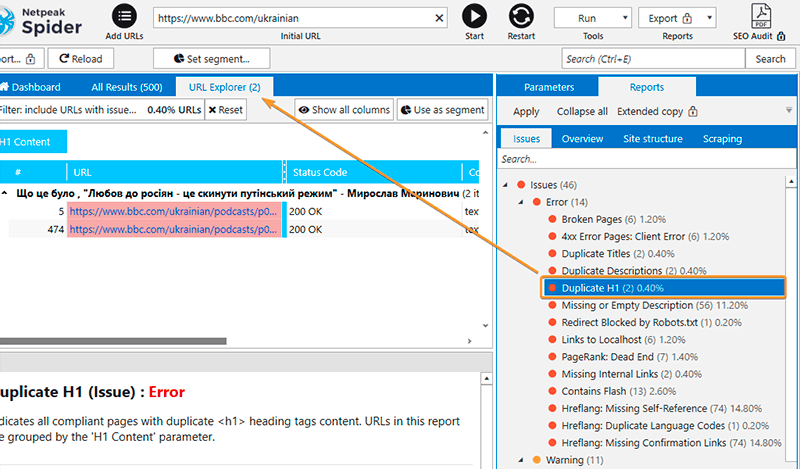Click the Netpeak Spider logo
Image resolution: width=800 pixels, height=469 pixels.
pos(41,20)
